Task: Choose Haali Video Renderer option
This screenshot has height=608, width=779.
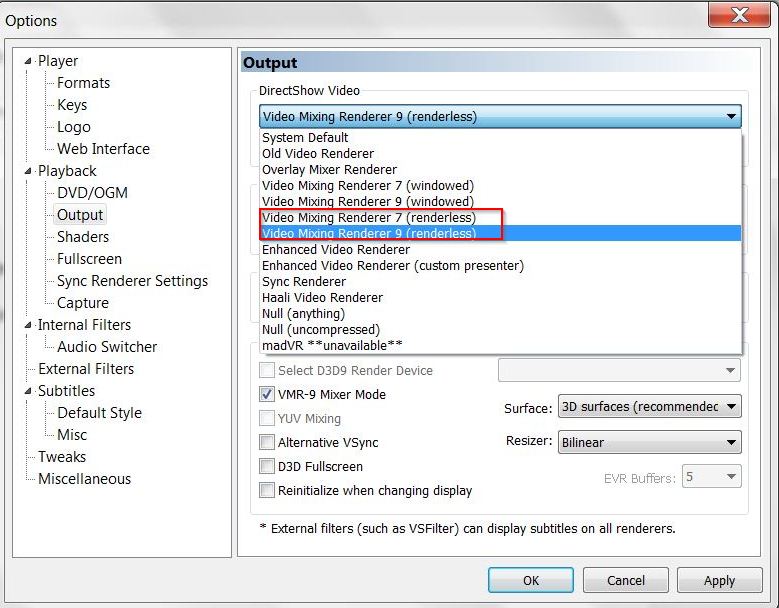Action: click(500, 297)
